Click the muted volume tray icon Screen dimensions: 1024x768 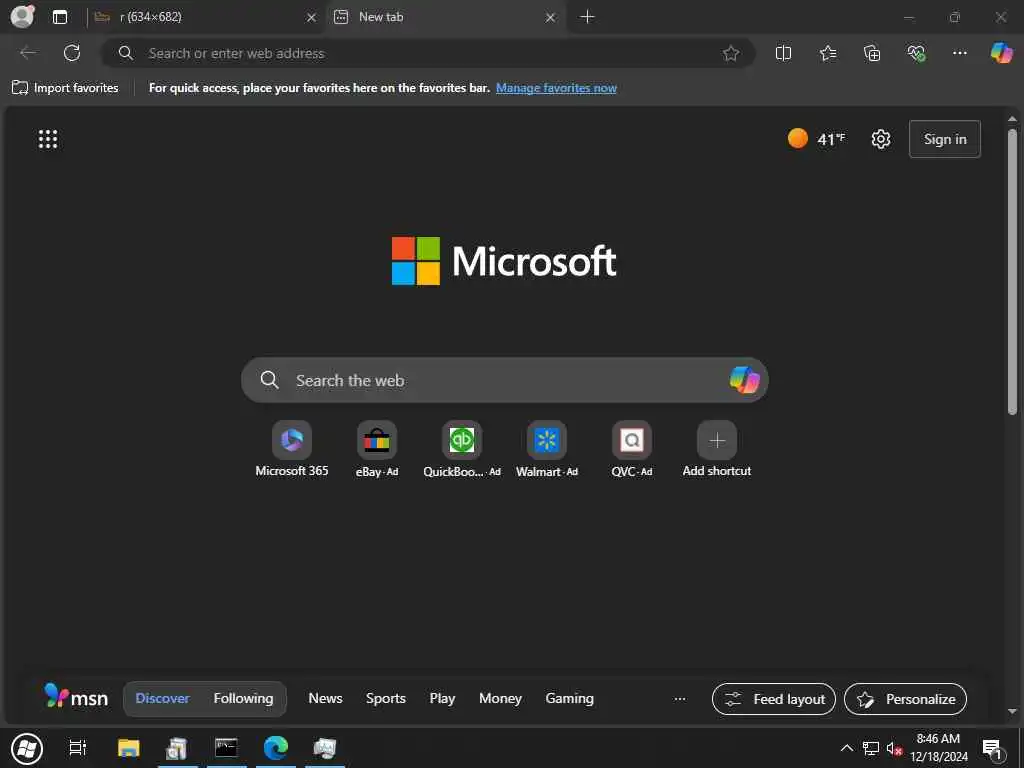click(894, 748)
